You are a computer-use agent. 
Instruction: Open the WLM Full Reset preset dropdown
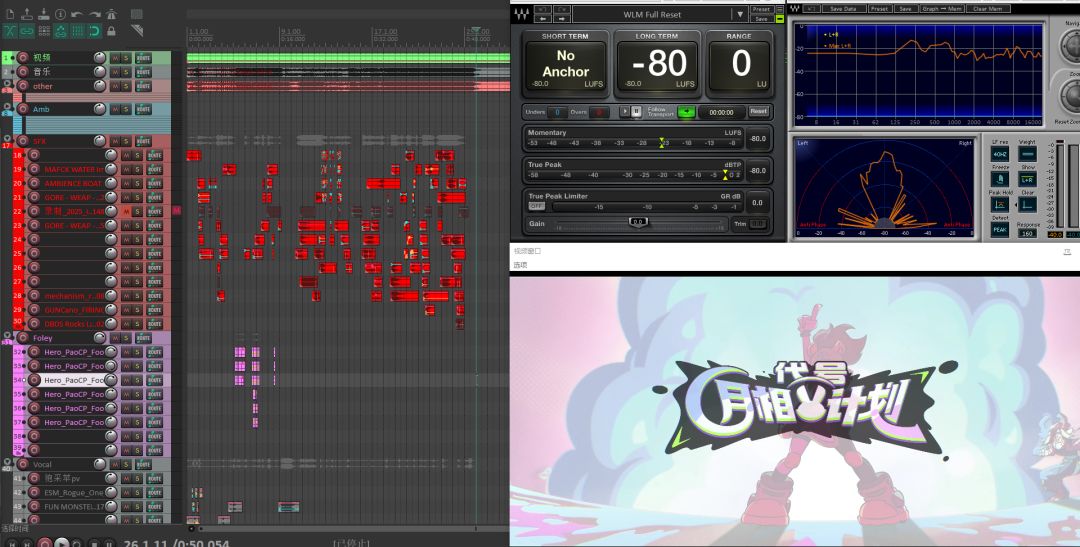coord(740,14)
